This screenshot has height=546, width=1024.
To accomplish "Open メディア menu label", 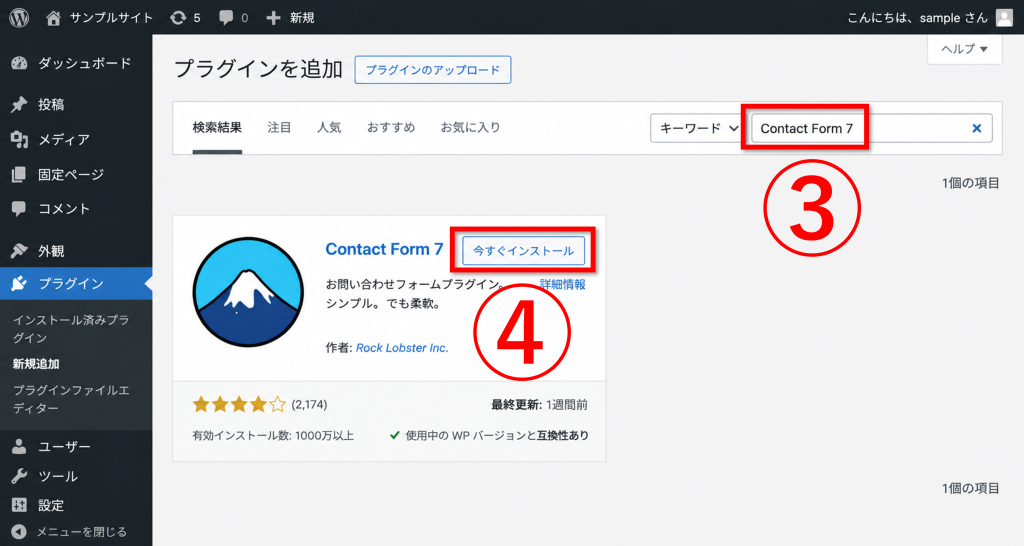I will (64, 139).
